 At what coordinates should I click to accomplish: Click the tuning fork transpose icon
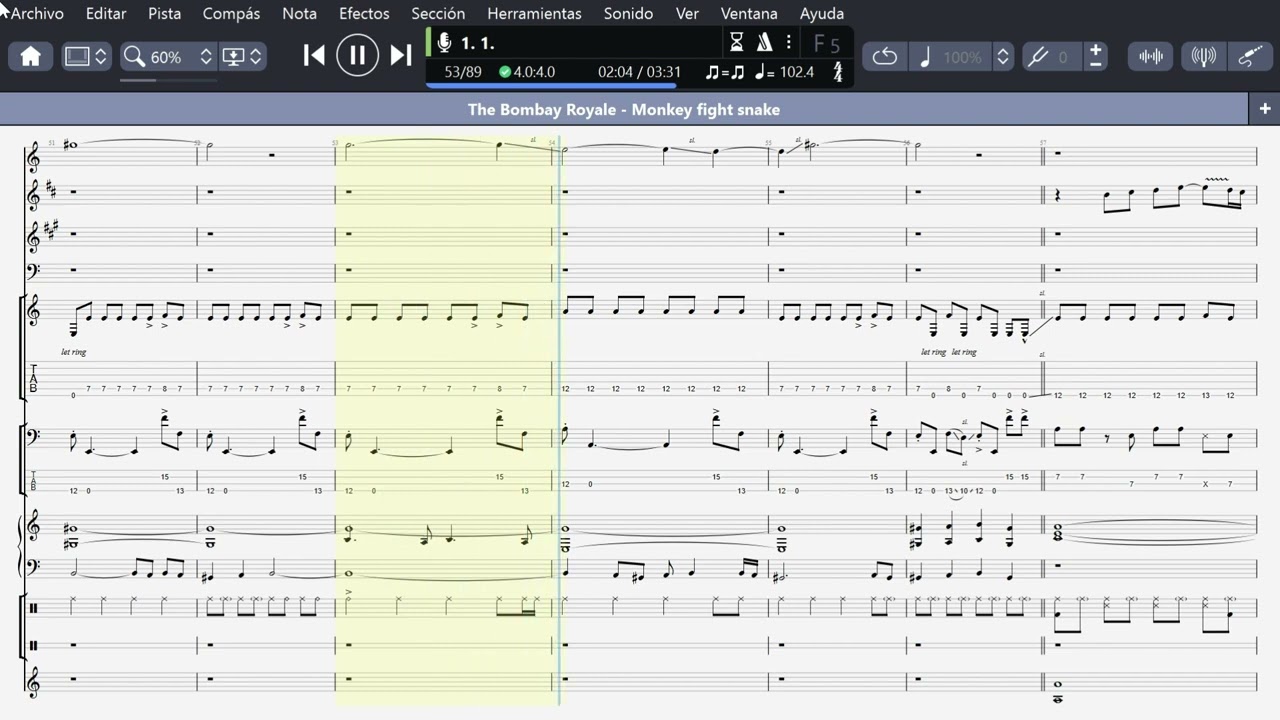tap(1037, 57)
